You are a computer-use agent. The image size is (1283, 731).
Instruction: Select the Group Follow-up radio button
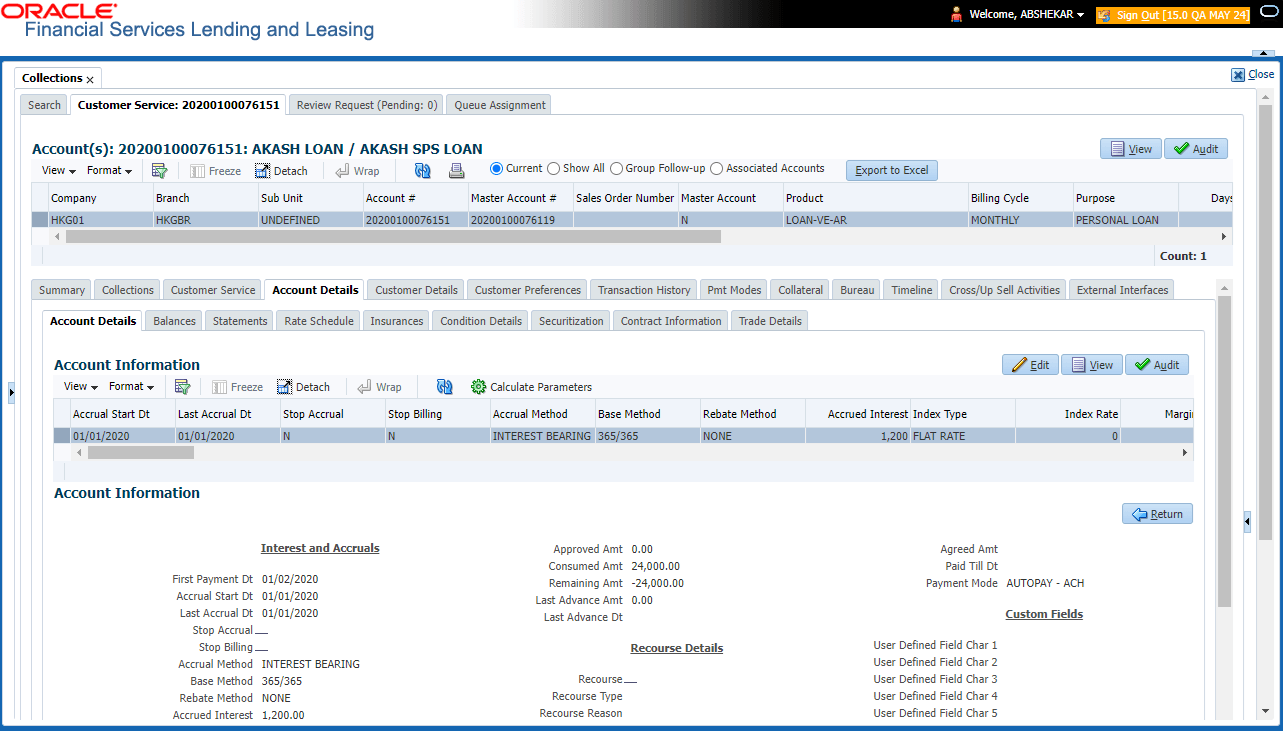616,169
